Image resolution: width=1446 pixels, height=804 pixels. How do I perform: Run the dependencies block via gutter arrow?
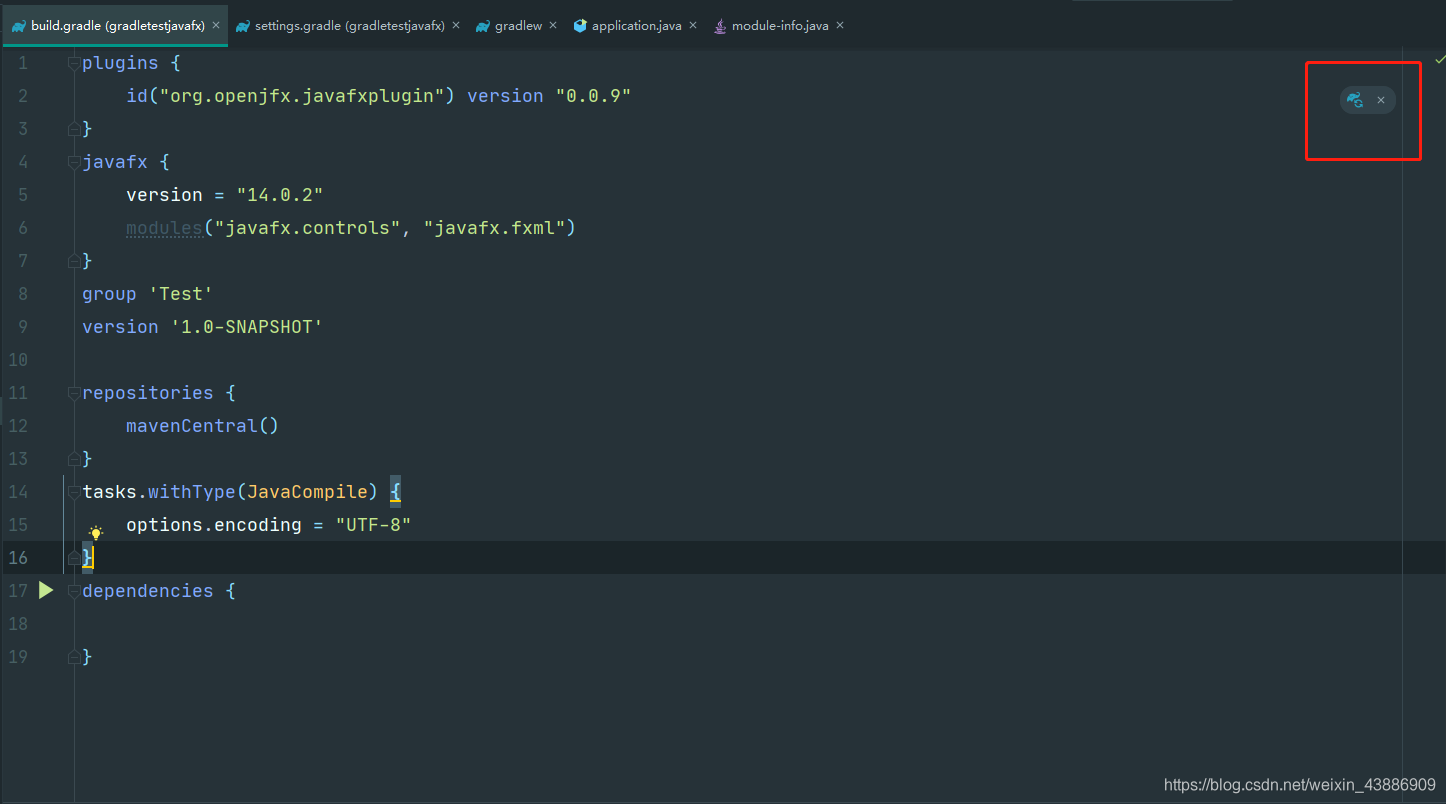tap(46, 590)
